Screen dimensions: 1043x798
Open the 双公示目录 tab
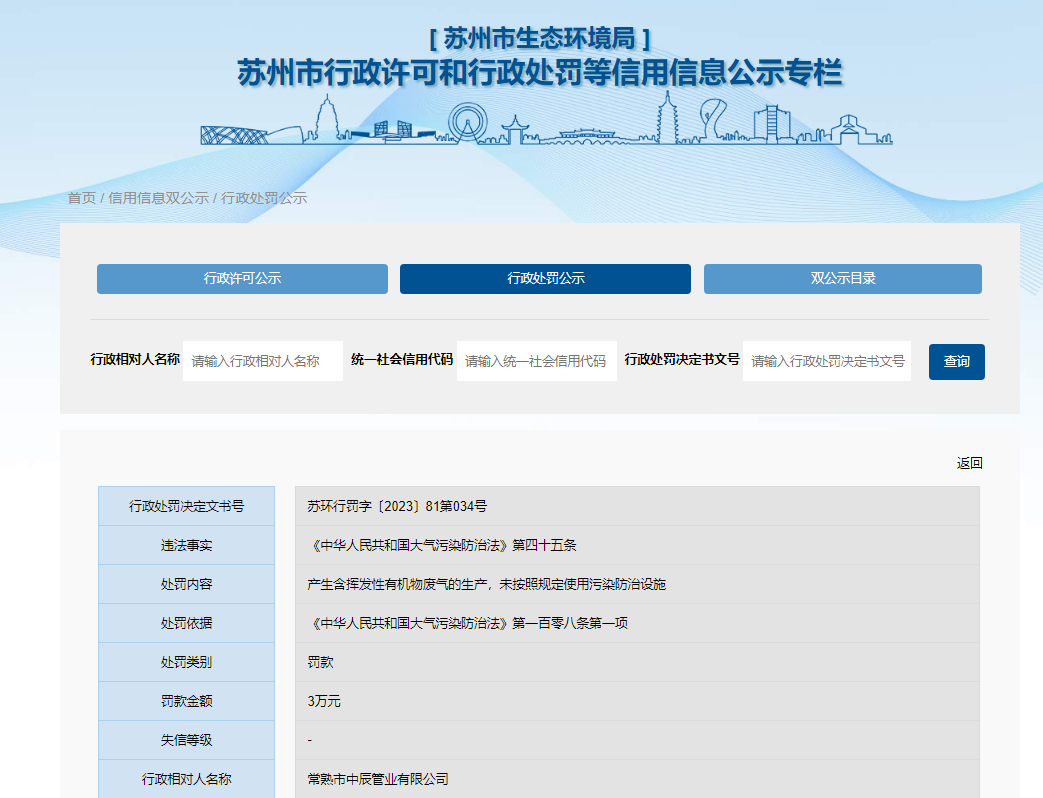[x=842, y=279]
